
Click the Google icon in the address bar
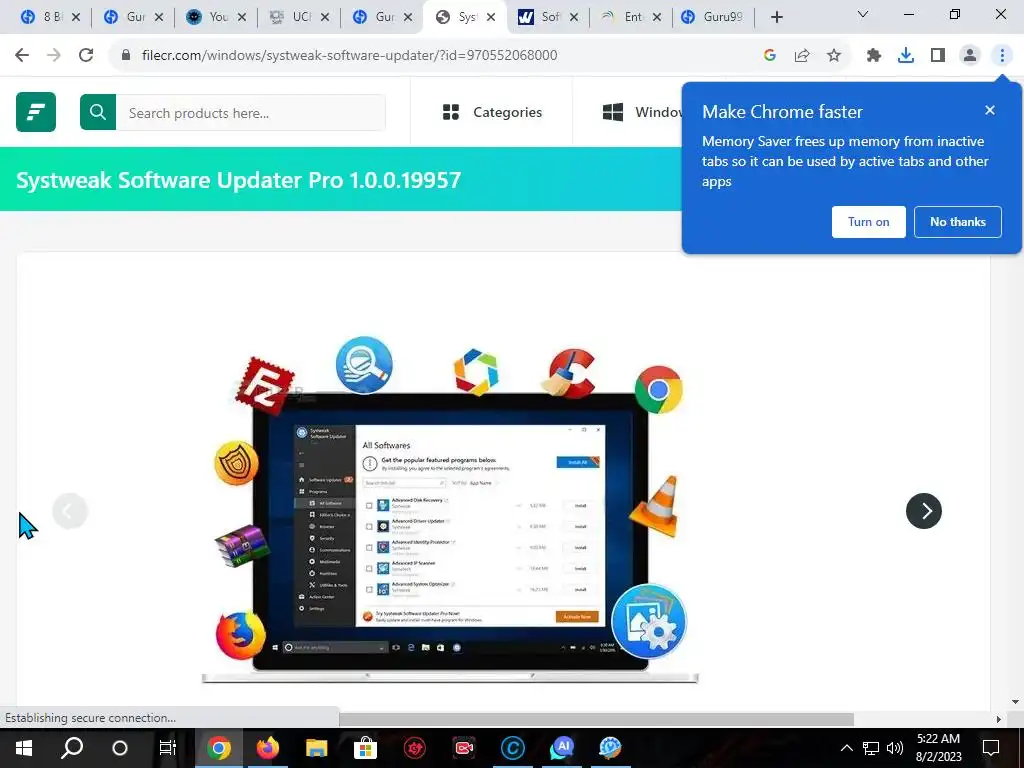tap(770, 56)
